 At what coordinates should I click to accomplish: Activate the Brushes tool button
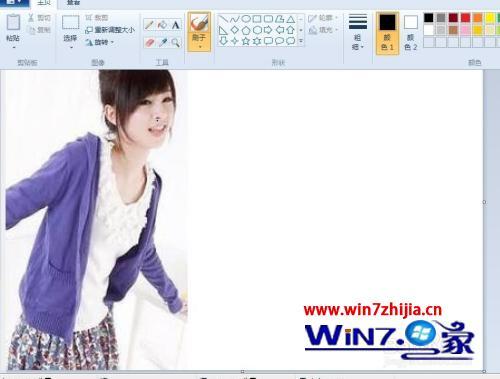pyautogui.click(x=199, y=32)
